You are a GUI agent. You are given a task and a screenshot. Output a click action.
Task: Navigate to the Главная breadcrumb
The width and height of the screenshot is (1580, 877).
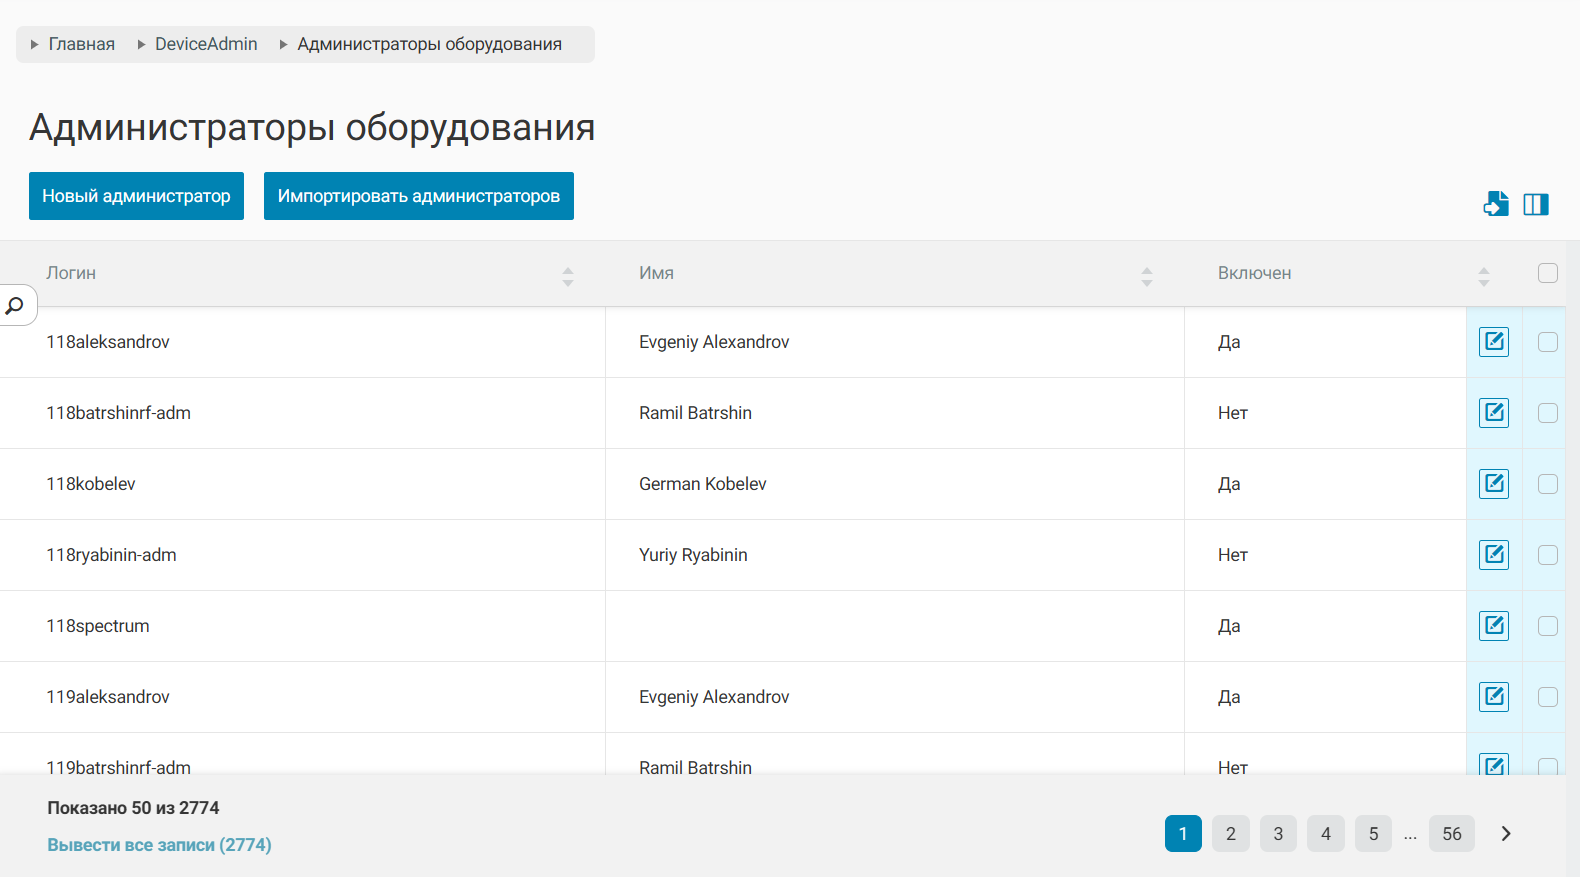click(x=81, y=44)
